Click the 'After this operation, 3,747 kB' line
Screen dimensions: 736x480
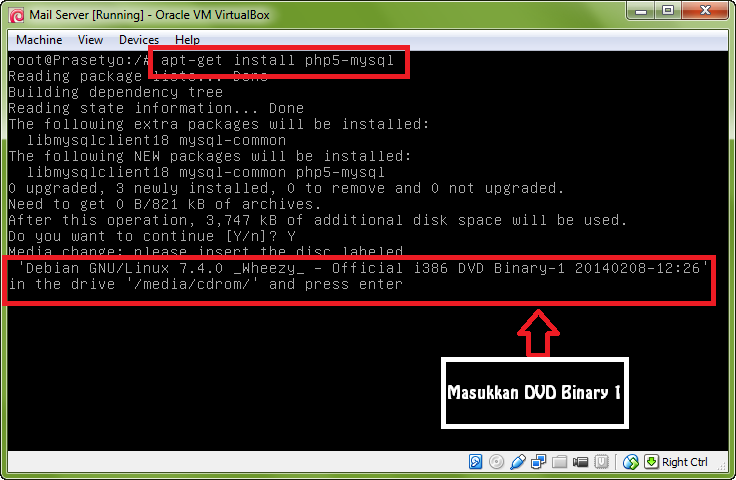[x=318, y=220]
